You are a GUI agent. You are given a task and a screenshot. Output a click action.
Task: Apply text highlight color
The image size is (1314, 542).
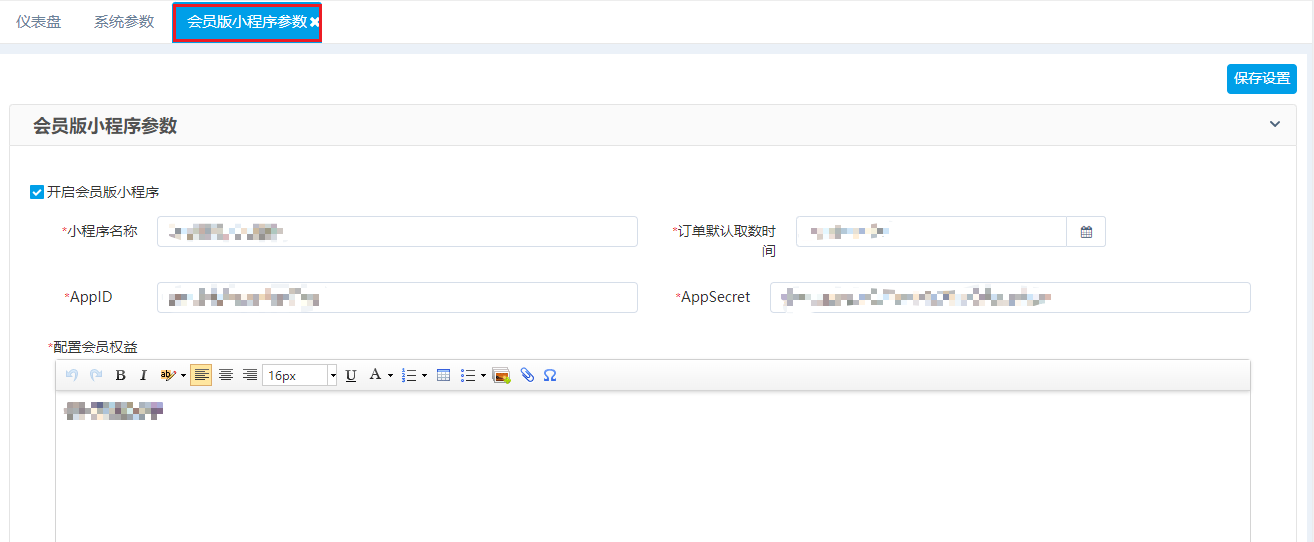click(168, 375)
